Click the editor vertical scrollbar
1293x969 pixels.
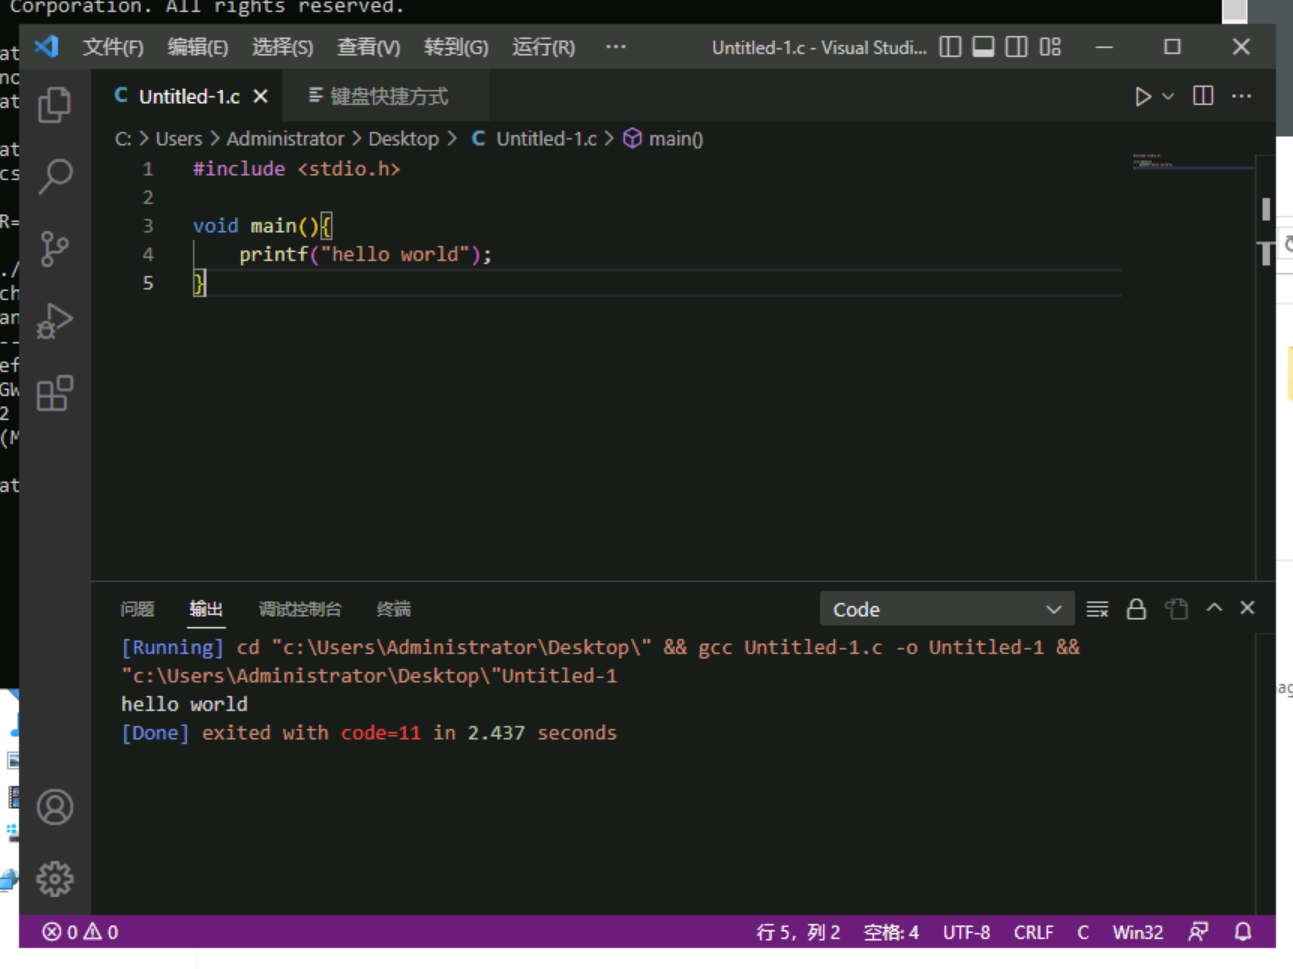1266,366
